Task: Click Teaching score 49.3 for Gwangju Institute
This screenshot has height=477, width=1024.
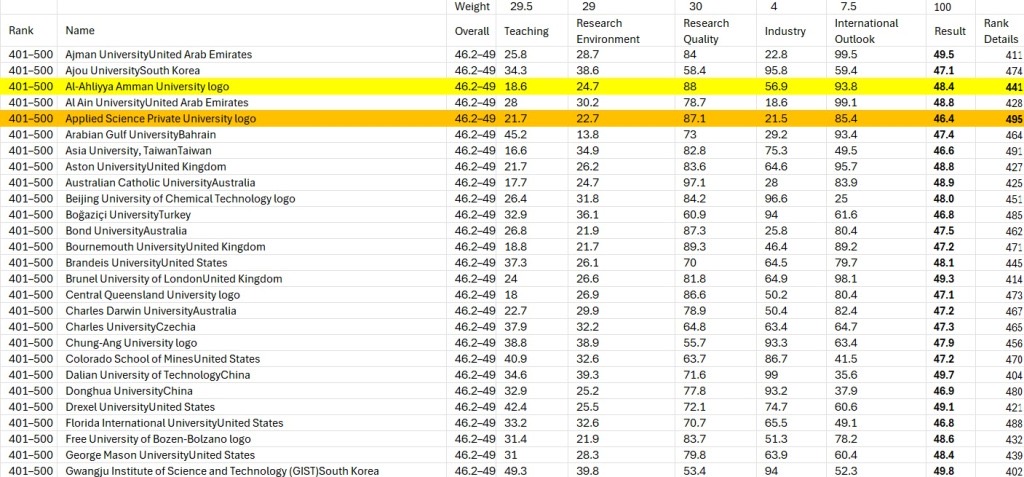Action: tap(516, 471)
